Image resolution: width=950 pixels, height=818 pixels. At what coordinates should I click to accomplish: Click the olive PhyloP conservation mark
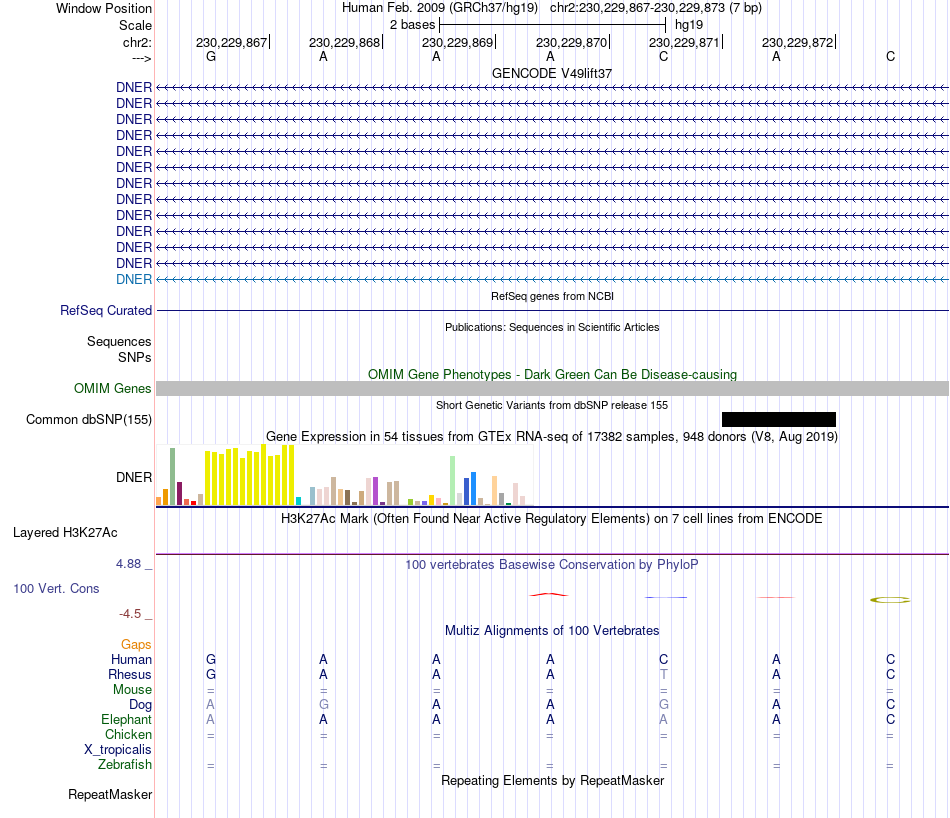(890, 600)
